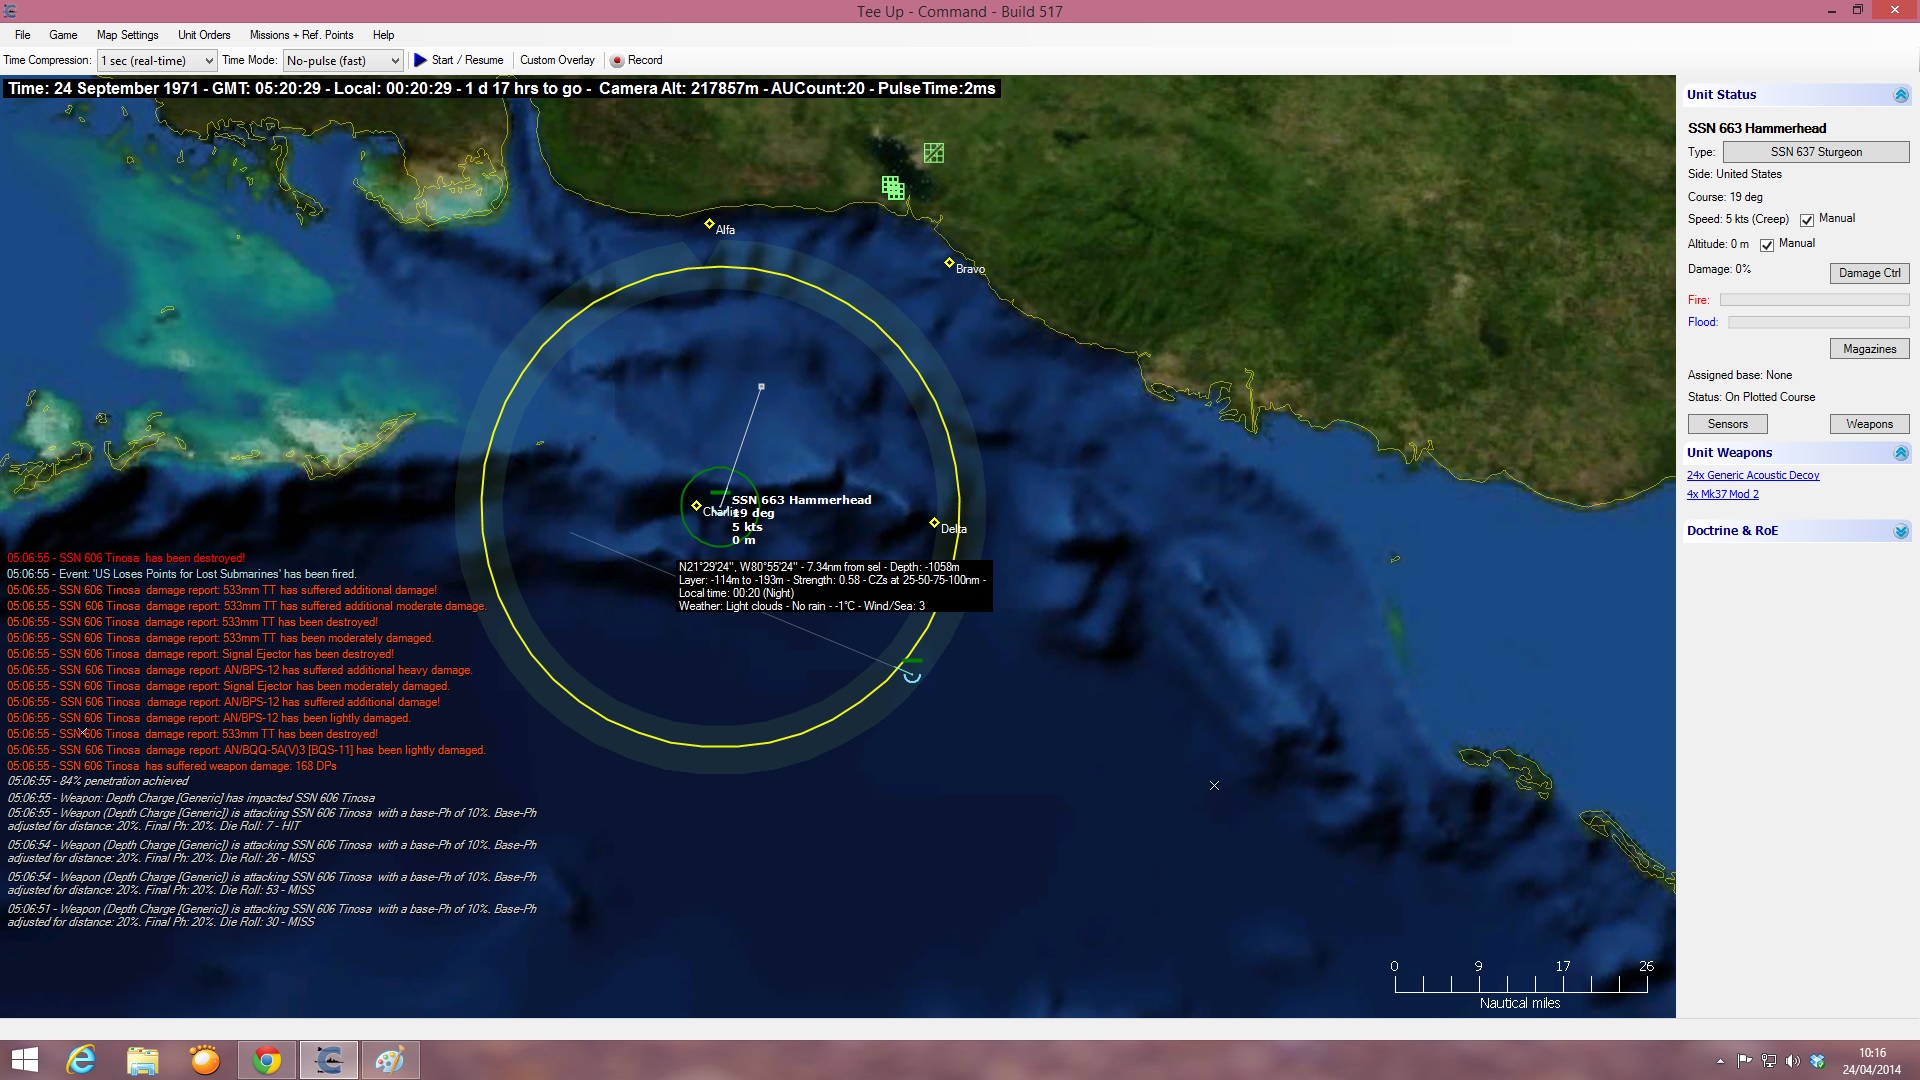Screen dimensions: 1920x1080
Task: Collapse the Unit Weapons panel
Action: click(1901, 453)
